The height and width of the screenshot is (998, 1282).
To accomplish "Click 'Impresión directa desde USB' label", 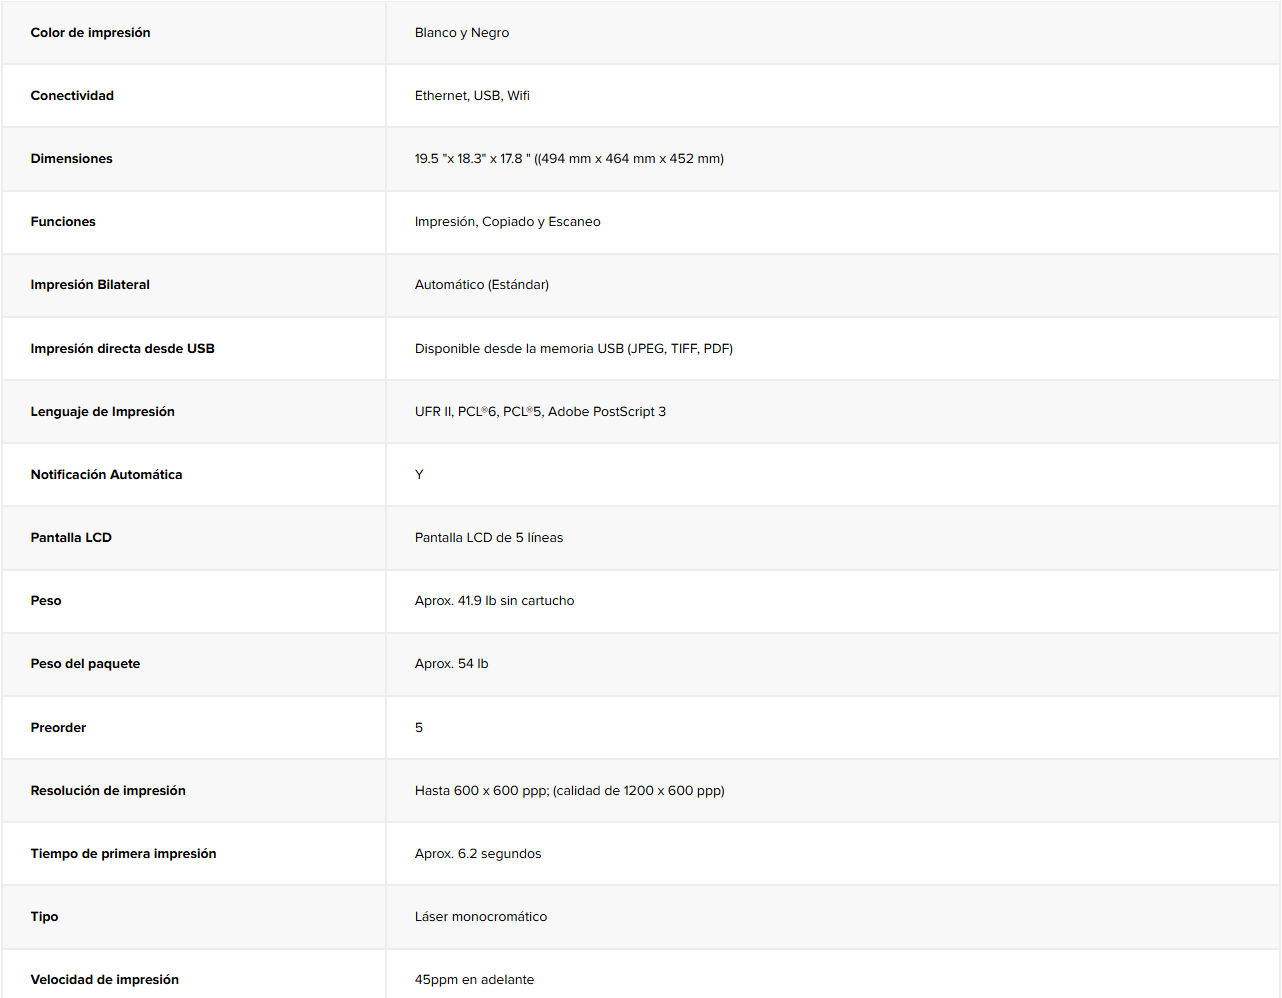I will [122, 349].
